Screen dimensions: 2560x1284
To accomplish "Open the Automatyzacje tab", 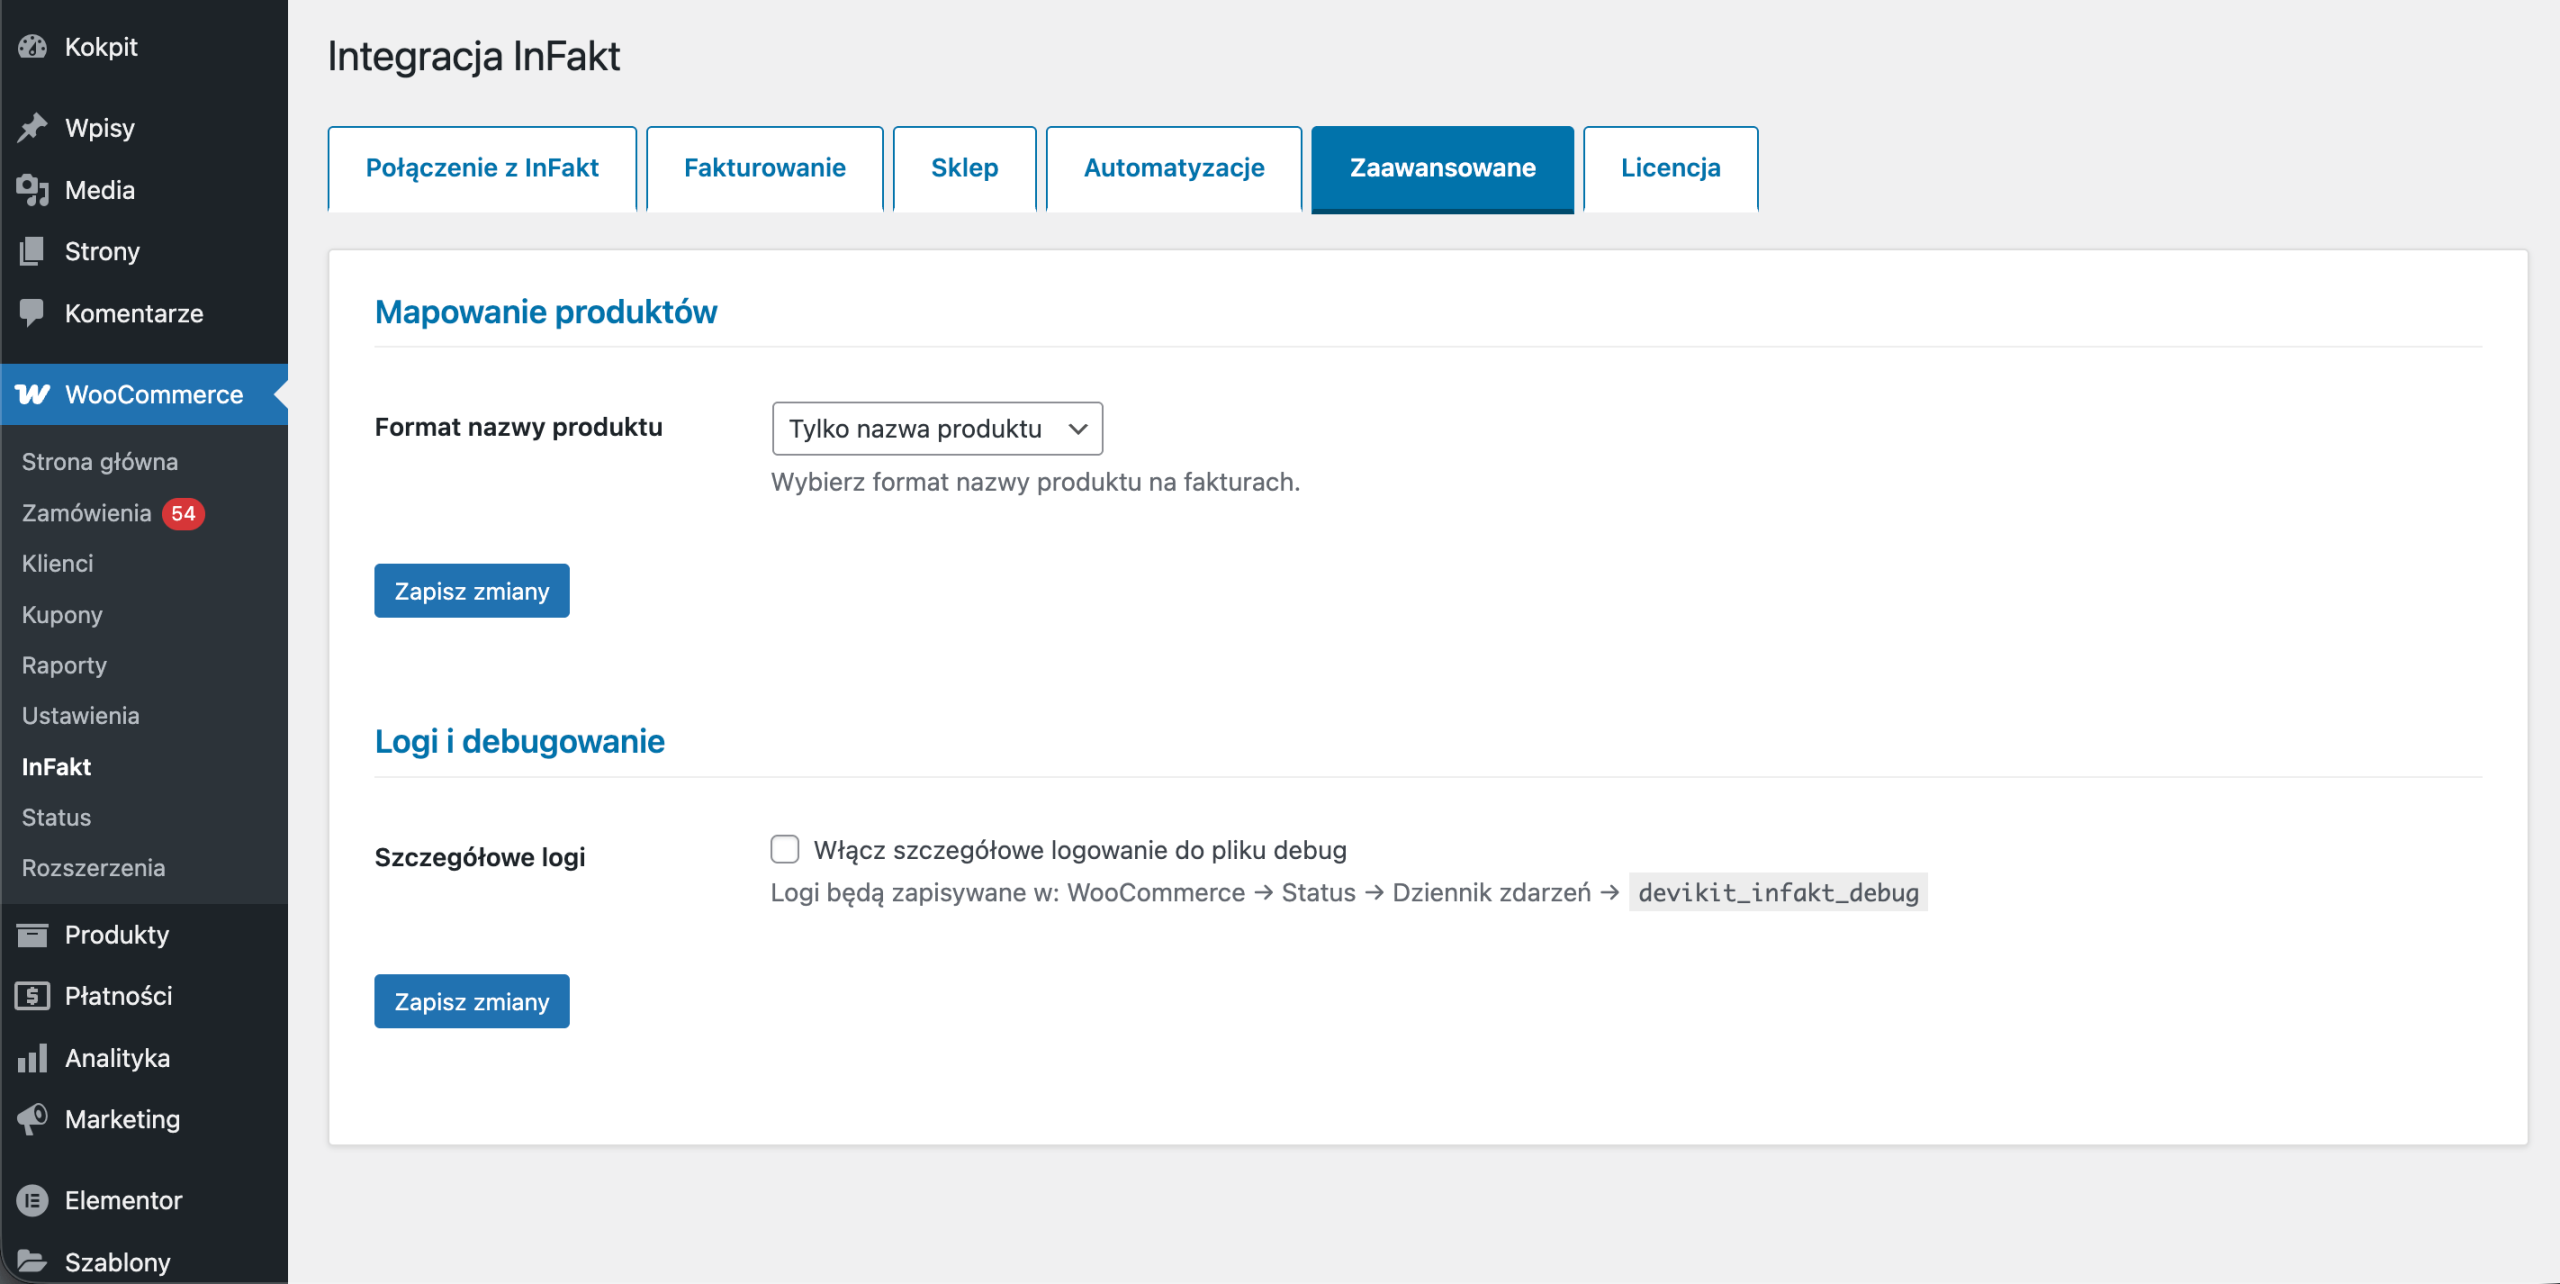I will [1173, 168].
